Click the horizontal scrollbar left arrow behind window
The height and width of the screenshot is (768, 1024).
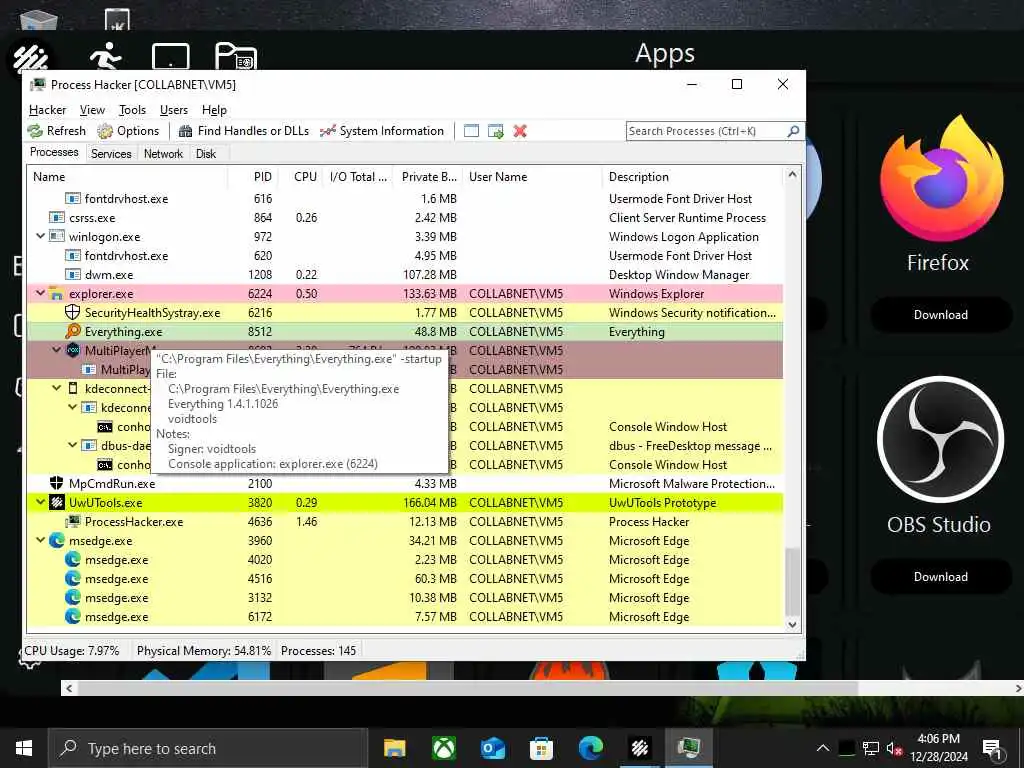69,688
